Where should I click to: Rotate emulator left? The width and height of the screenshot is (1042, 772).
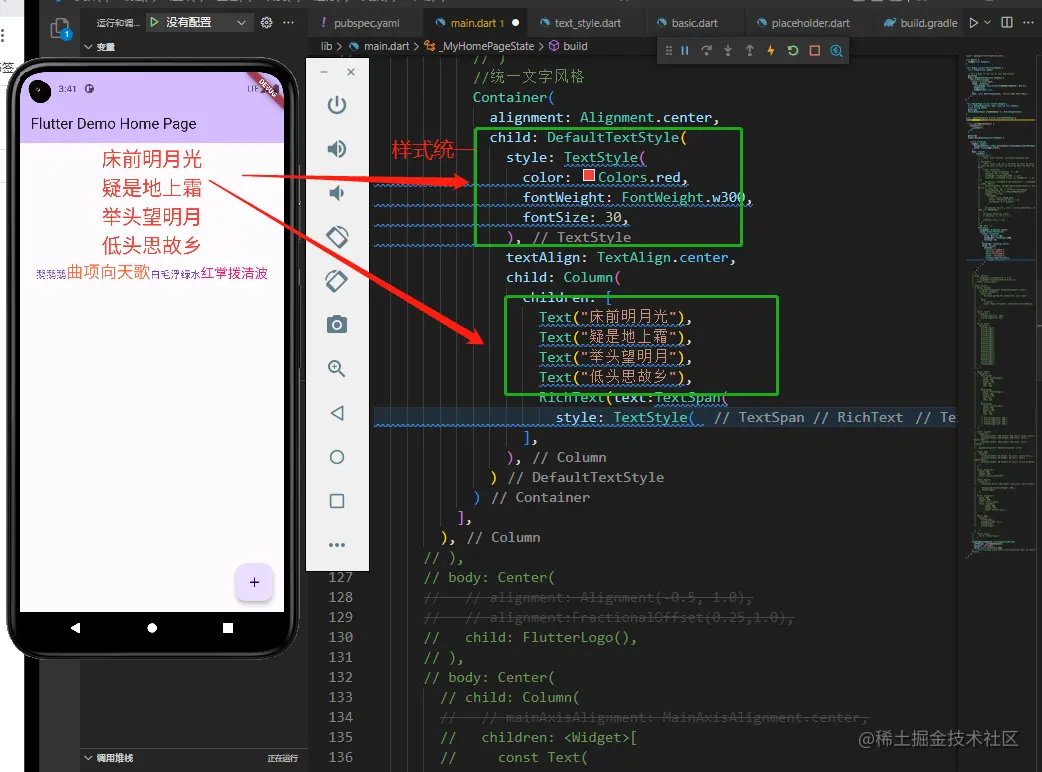[337, 237]
